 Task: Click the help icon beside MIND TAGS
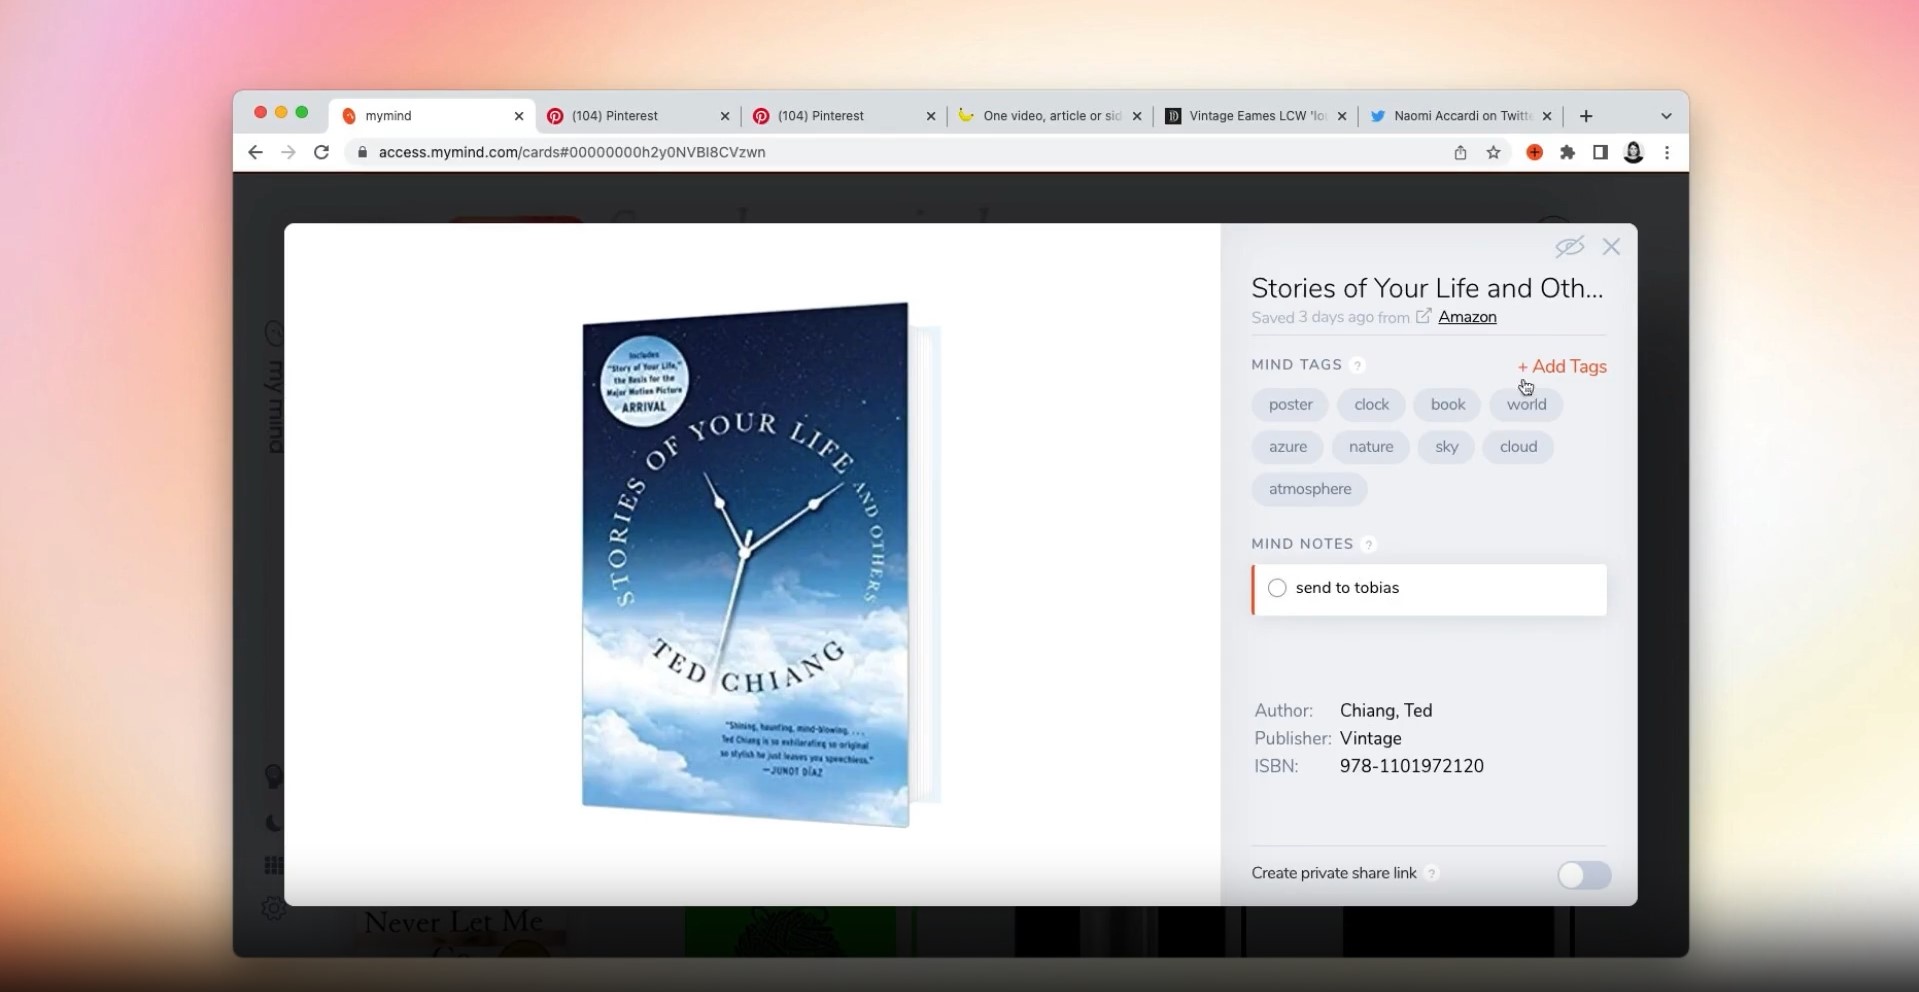coord(1357,365)
